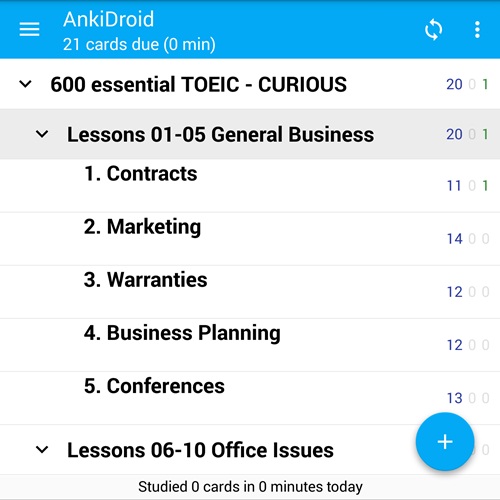Tap the sync icon
The height and width of the screenshot is (500, 500).
point(433,29)
